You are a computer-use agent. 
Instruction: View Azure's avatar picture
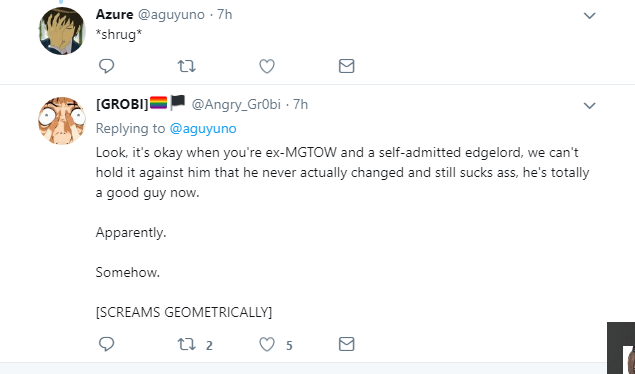coord(62,31)
